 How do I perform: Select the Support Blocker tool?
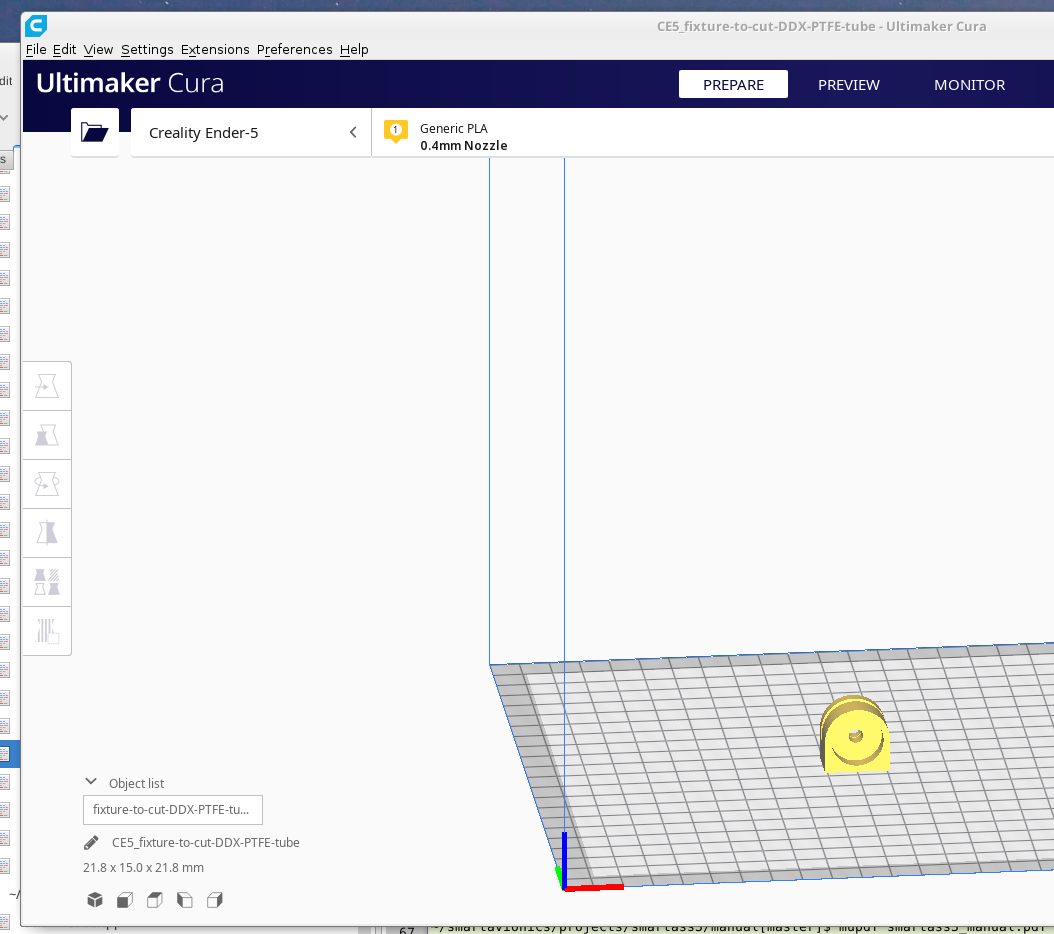(47, 631)
